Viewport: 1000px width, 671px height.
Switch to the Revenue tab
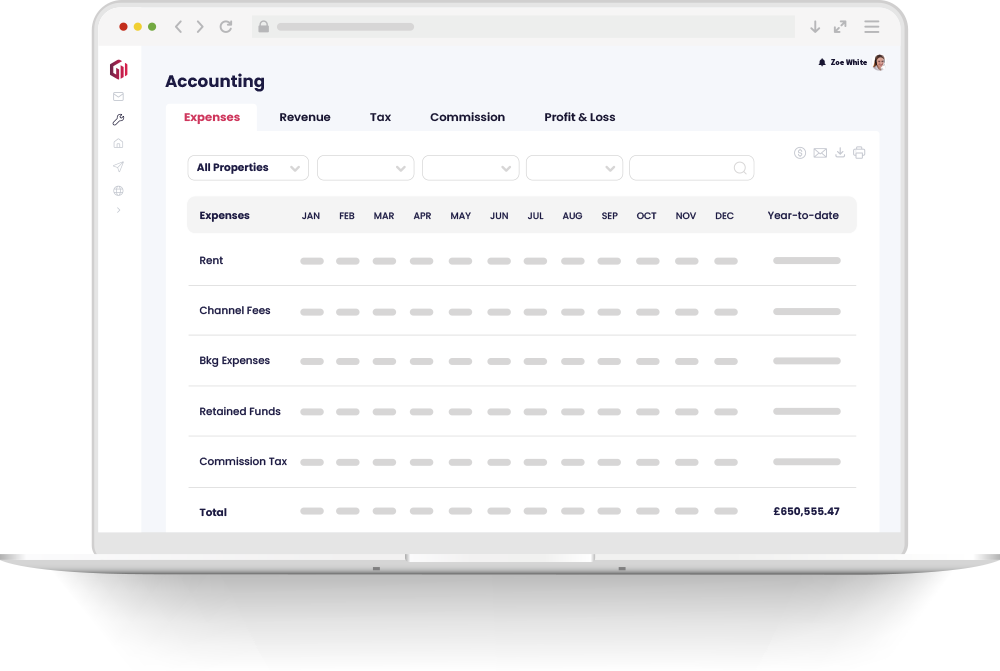305,117
